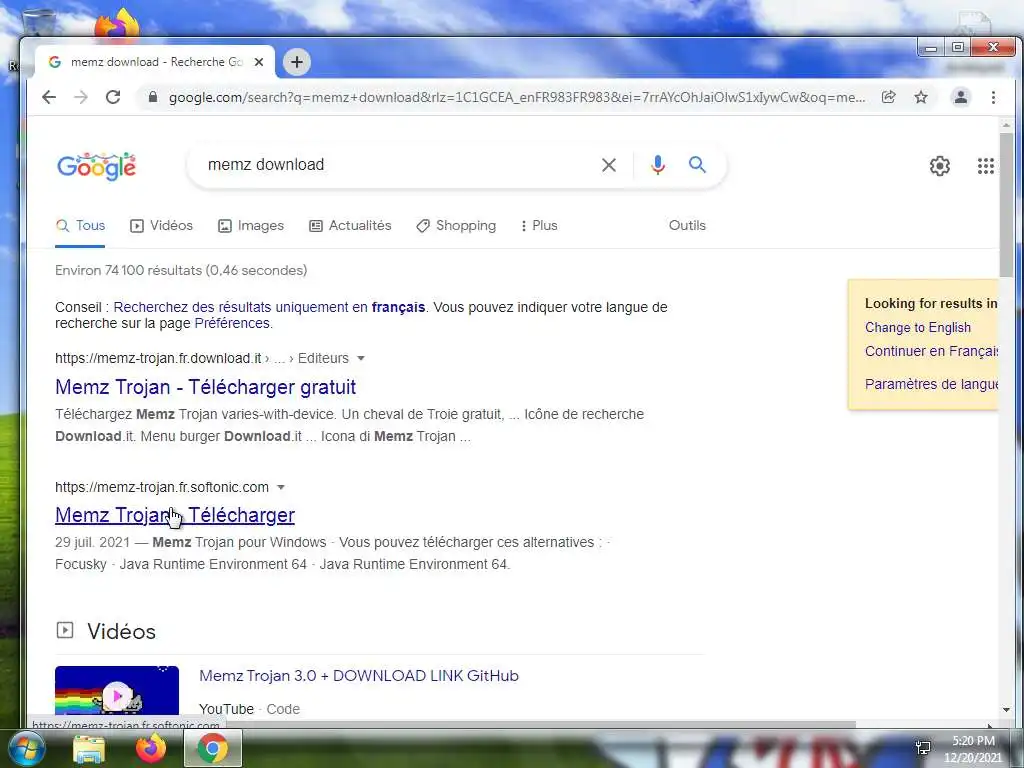
Task: Switch to the Images tab
Action: pos(251,225)
